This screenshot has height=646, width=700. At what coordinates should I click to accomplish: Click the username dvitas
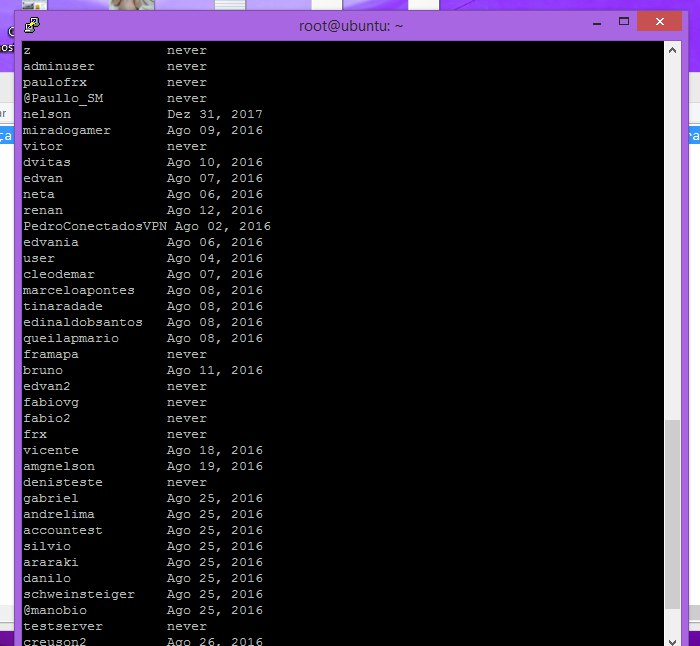tap(47, 162)
